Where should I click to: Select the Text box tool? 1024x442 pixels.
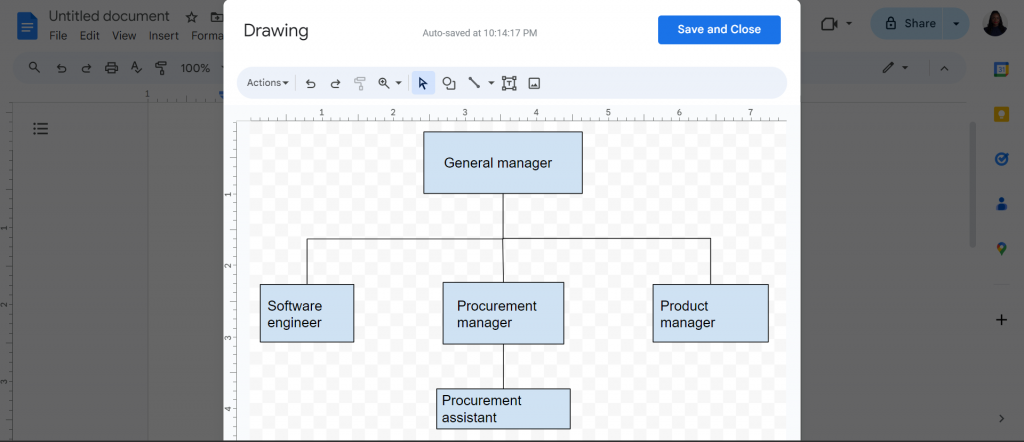(x=509, y=83)
